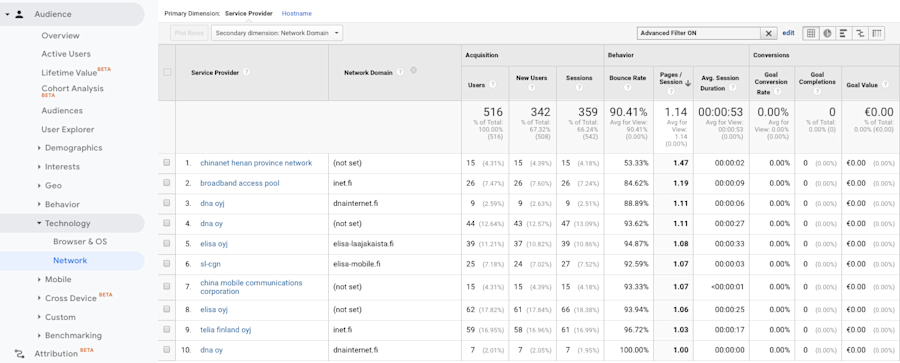900x363 pixels.
Task: Click the Attribution icon in sidebar
Action: click(x=20, y=354)
